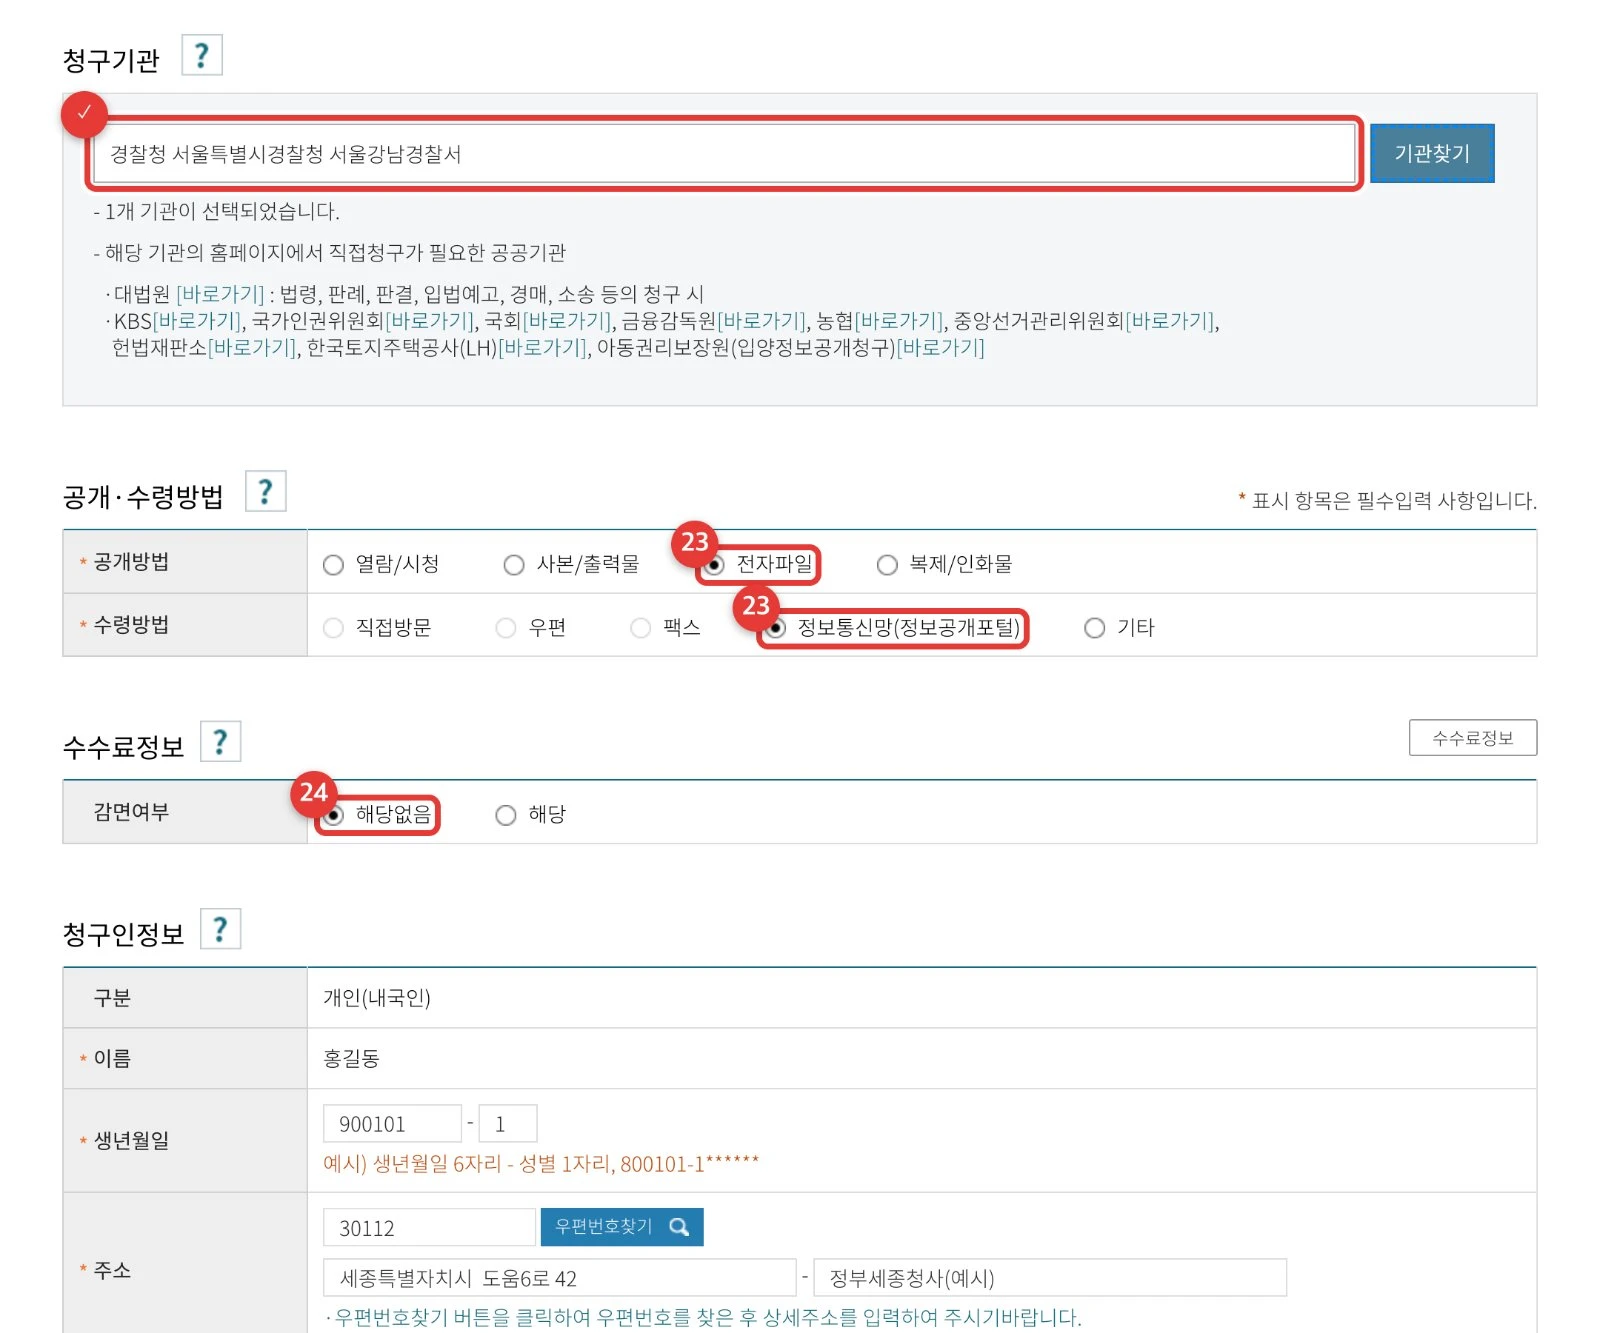
Task: Select 해당없음 for fee reduction
Action: click(334, 815)
